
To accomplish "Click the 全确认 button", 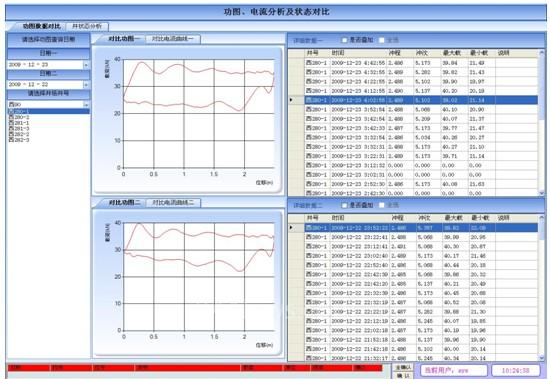I will point(403,367).
